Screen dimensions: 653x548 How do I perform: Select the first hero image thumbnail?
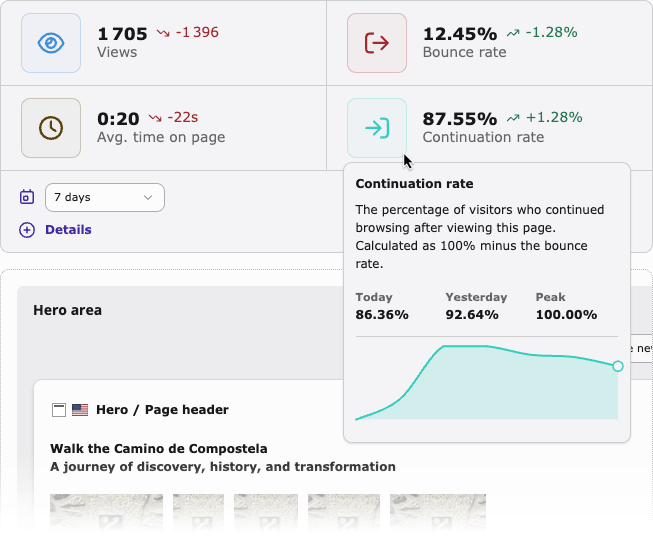point(107,515)
